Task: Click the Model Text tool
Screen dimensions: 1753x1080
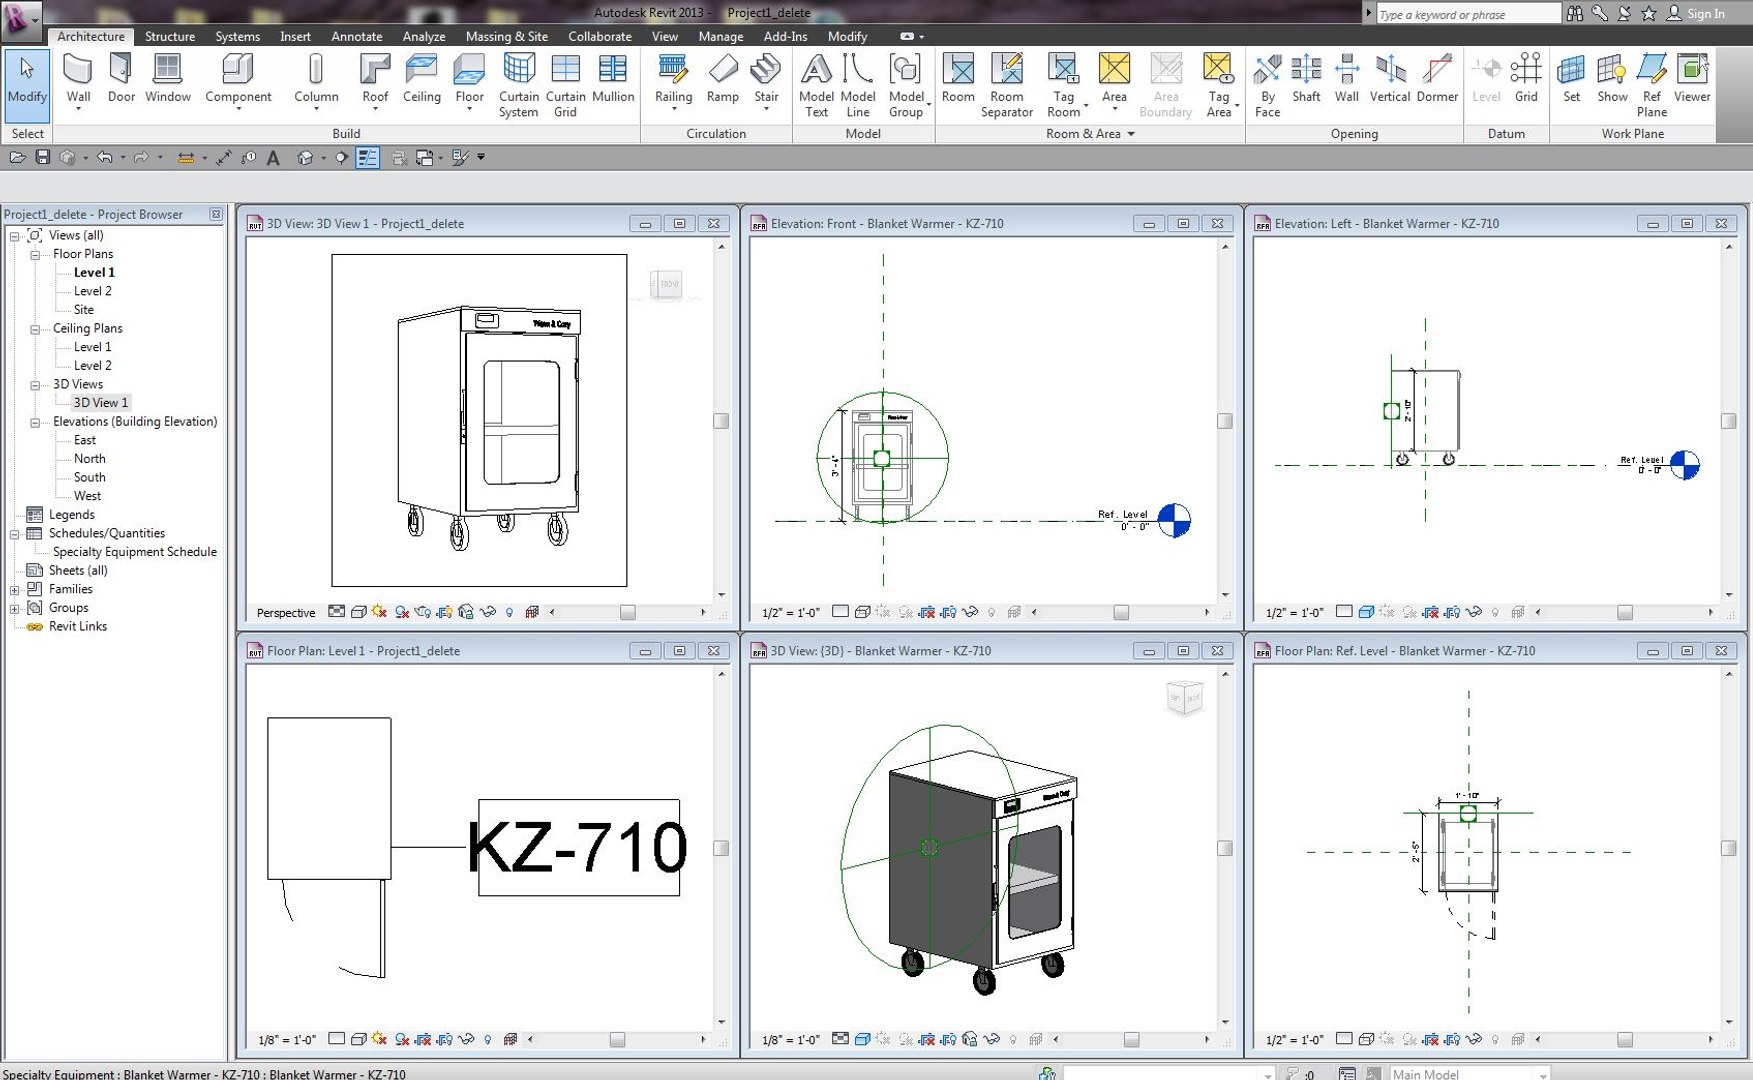Action: pyautogui.click(x=816, y=86)
